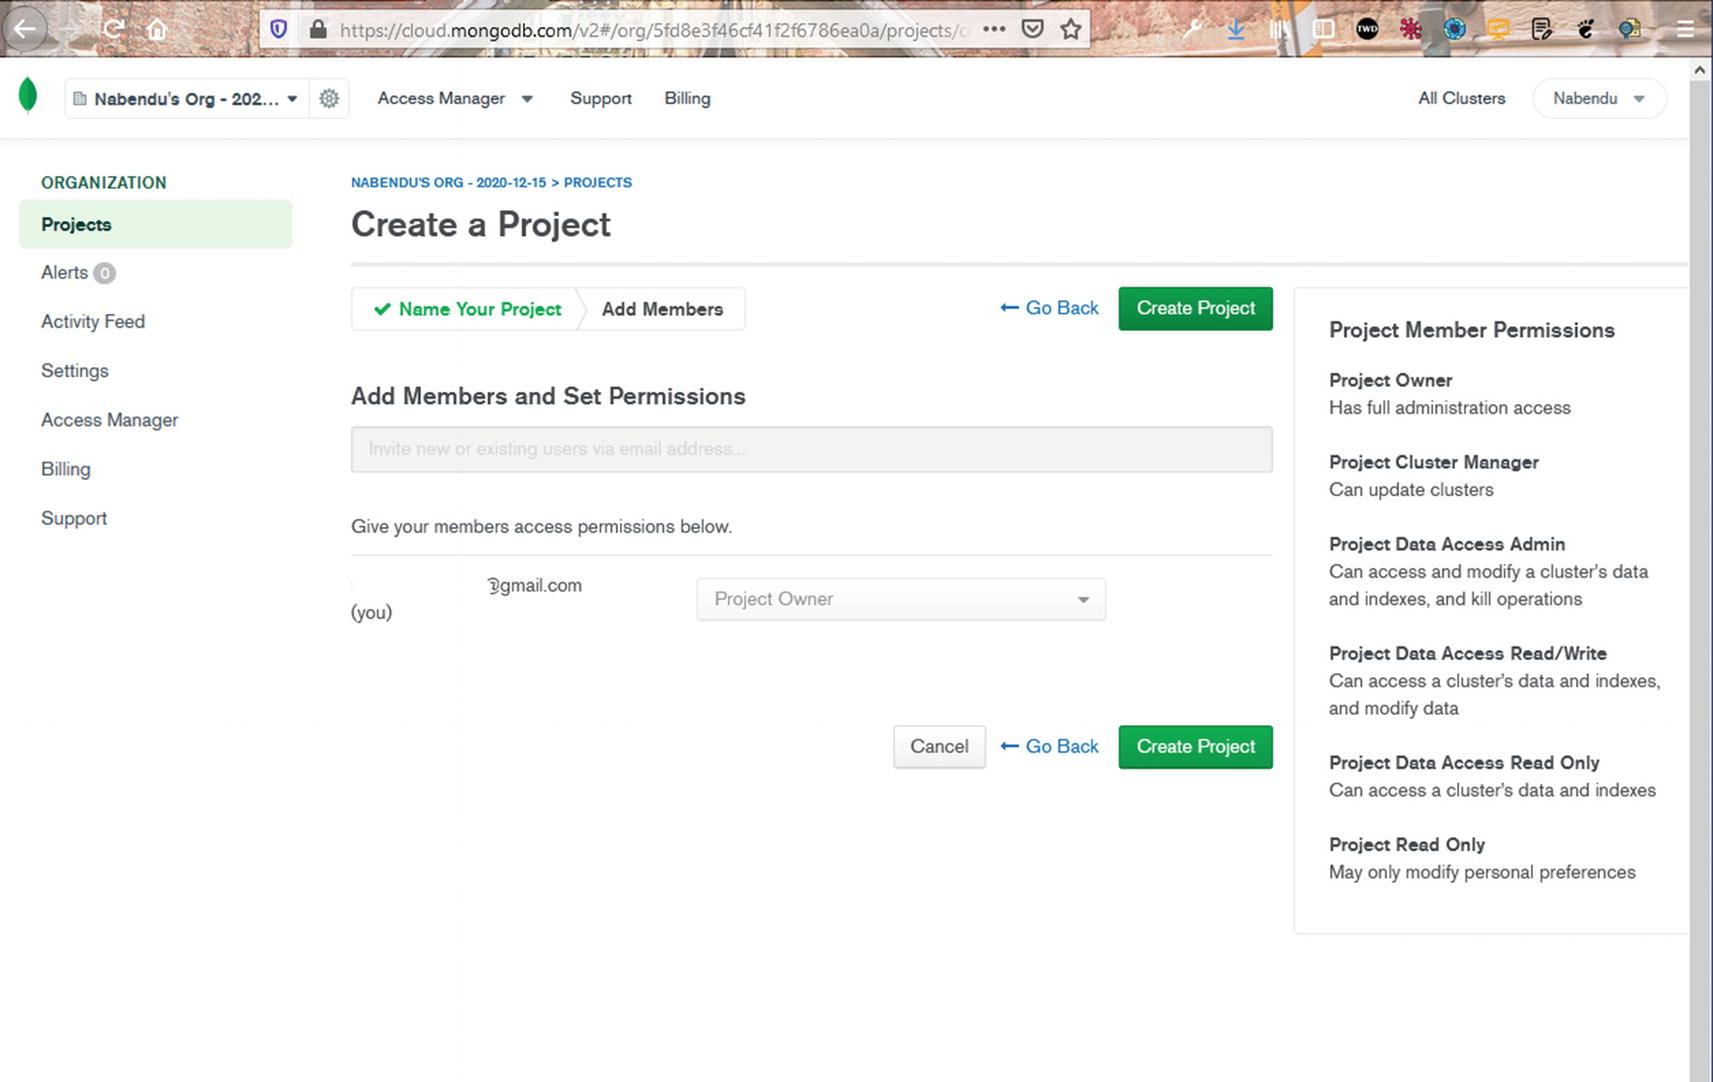The height and width of the screenshot is (1082, 1713).
Task: Follow the top Go Back link
Action: coord(1050,308)
